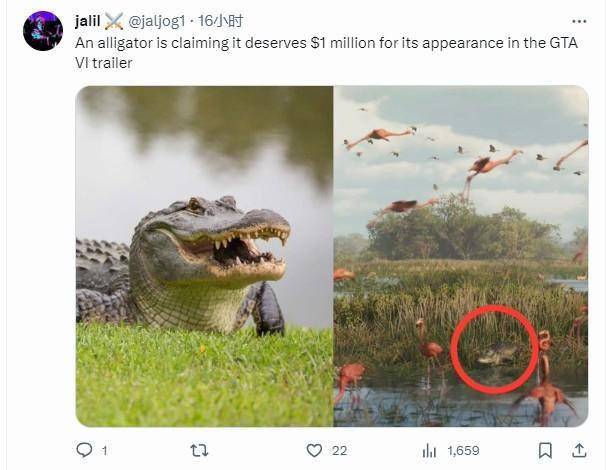The width and height of the screenshot is (606, 470).
Task: Click the alligator's open mouth in left photo
Action: [243, 252]
